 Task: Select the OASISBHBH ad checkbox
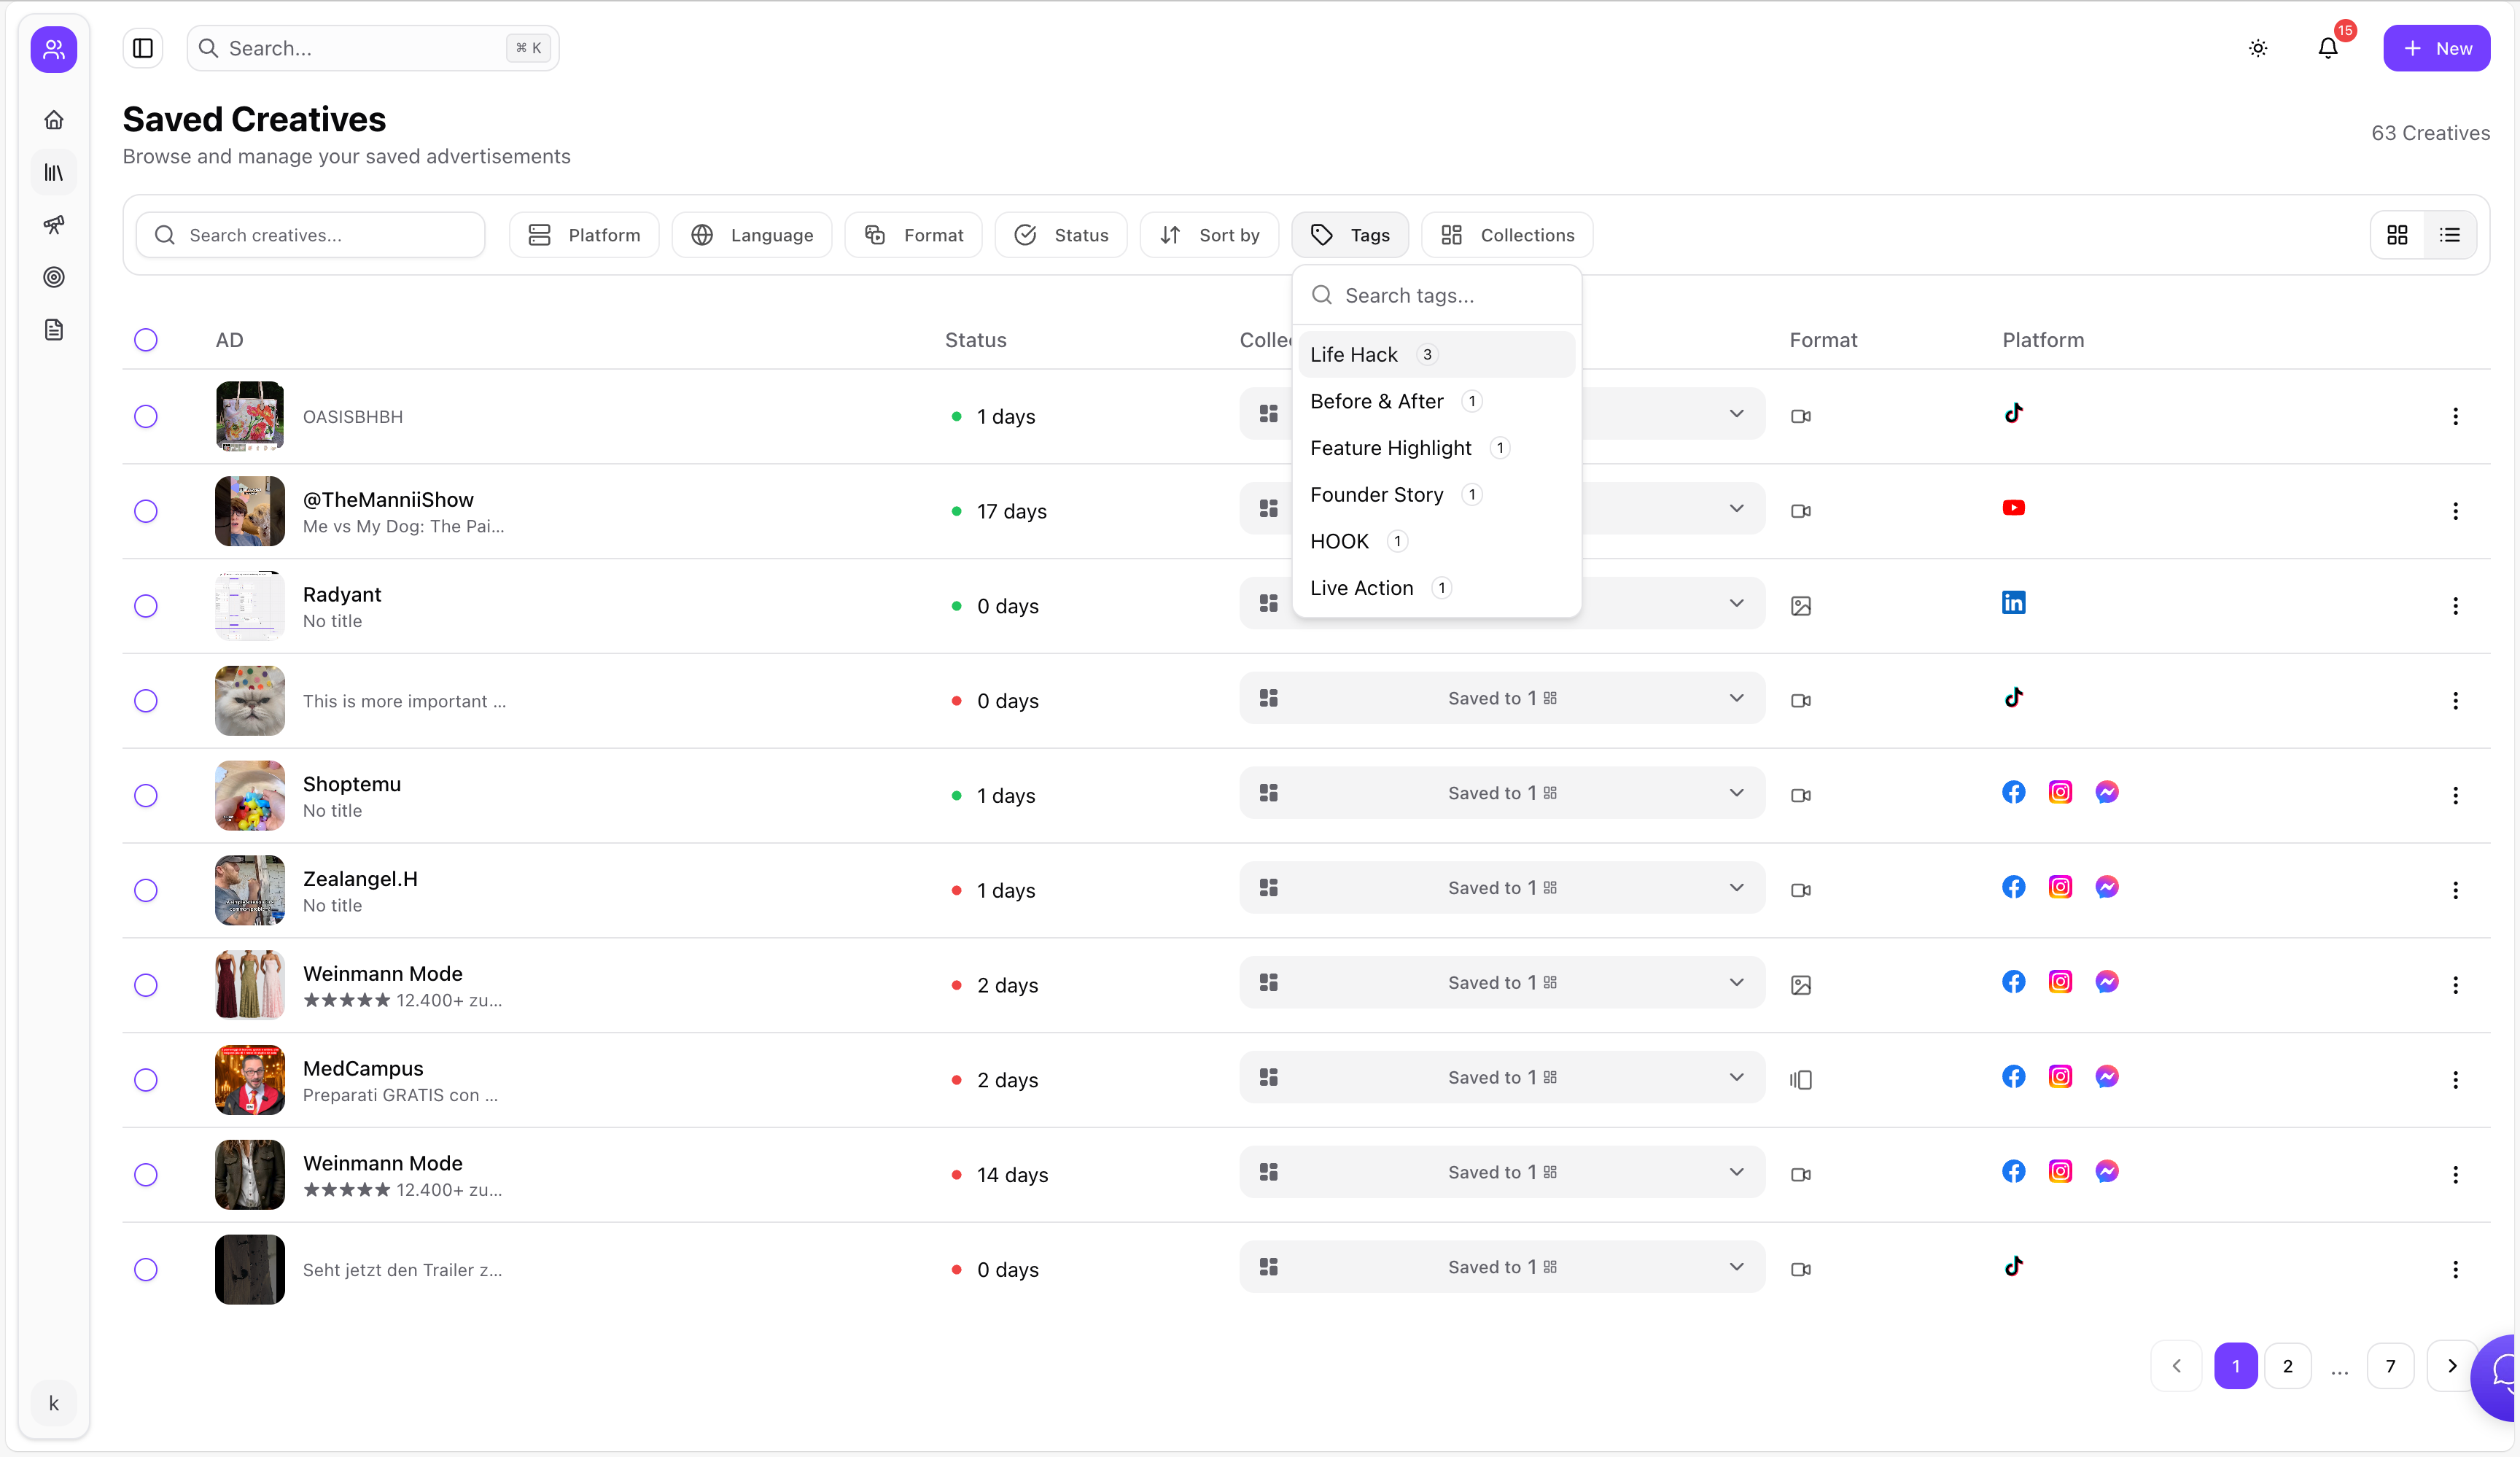coord(146,416)
